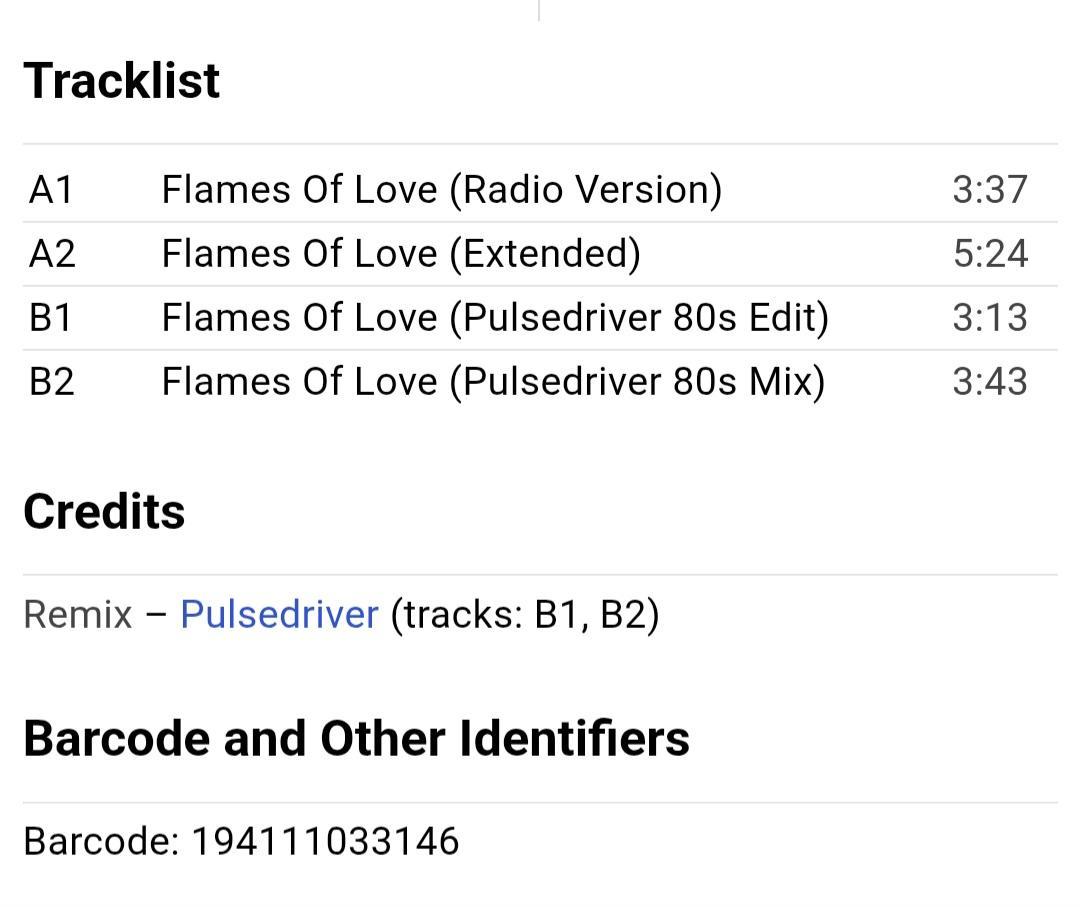Screen dimensions: 1080x907
Task: Click the barcode number 194111033146
Action: point(325,841)
